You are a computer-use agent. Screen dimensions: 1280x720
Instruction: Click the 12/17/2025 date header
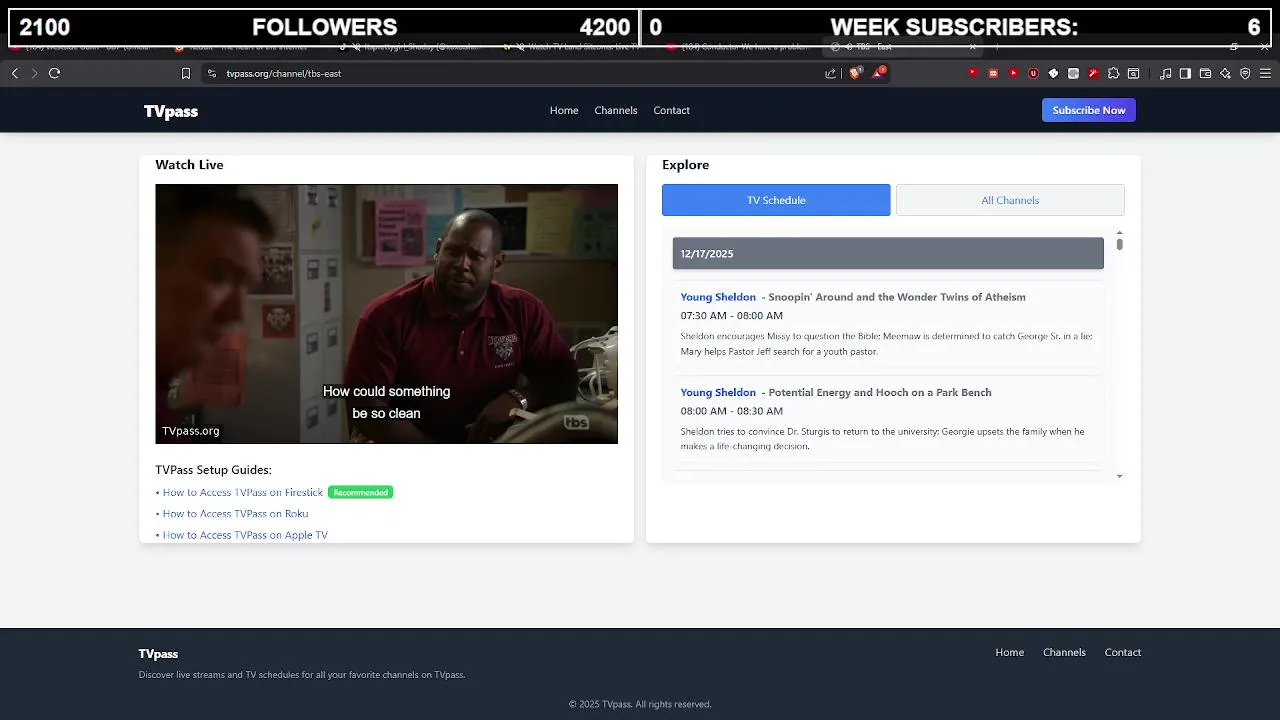click(888, 253)
